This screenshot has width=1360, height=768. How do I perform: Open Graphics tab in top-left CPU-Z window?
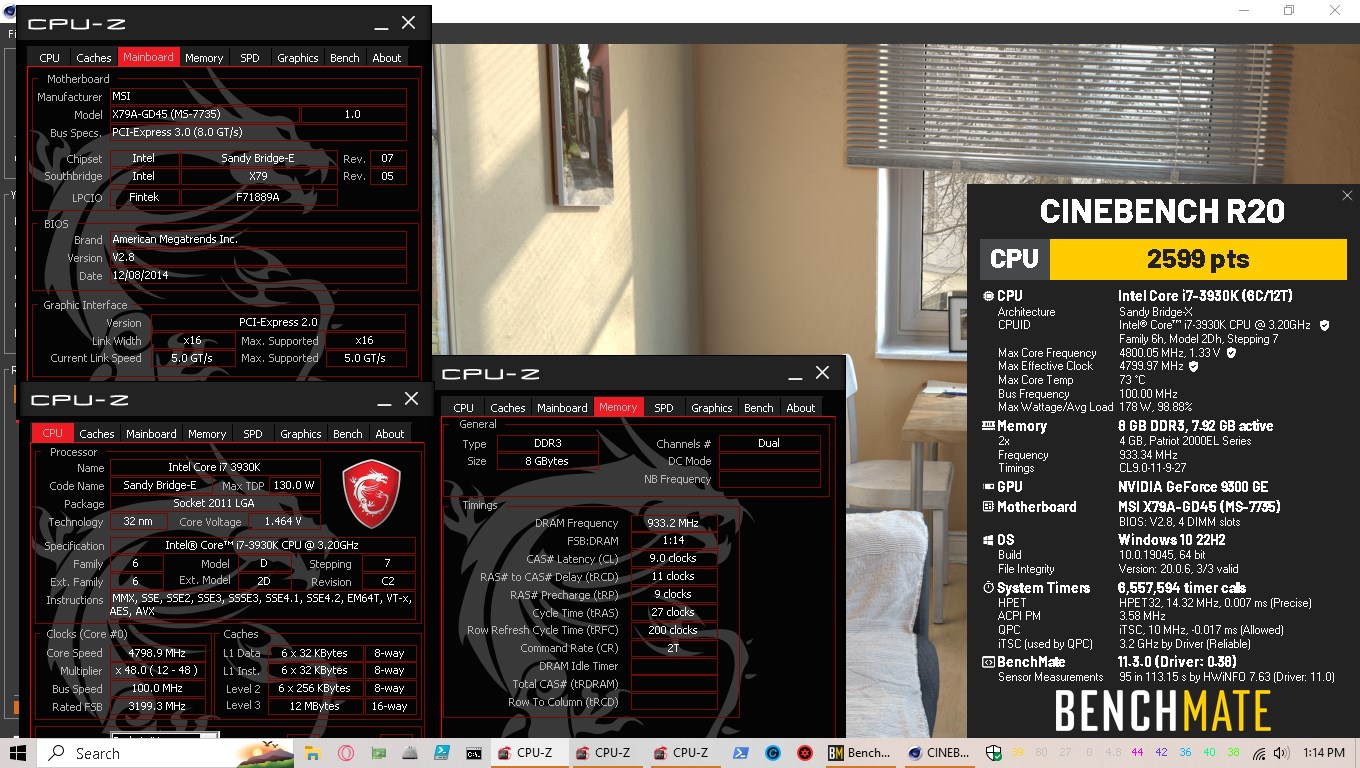click(298, 58)
